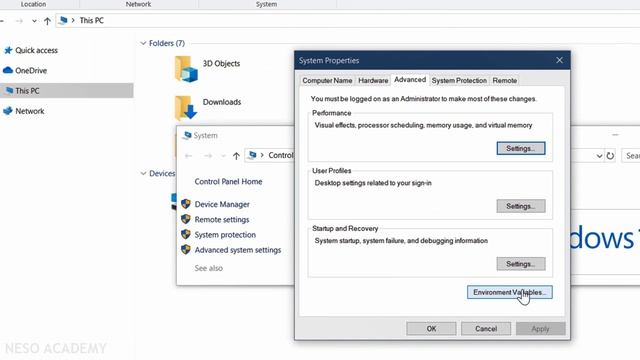Click the Network ribbon group label
Image resolution: width=640 pixels, height=360 pixels.
(138, 4)
